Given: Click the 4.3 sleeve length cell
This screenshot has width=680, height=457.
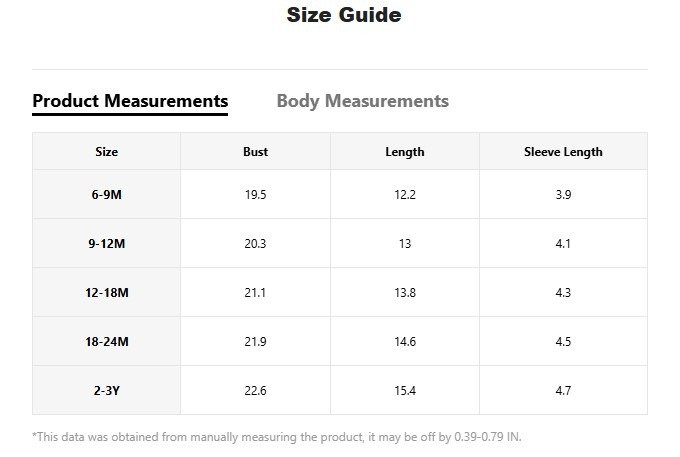Looking at the screenshot, I should [x=563, y=293].
